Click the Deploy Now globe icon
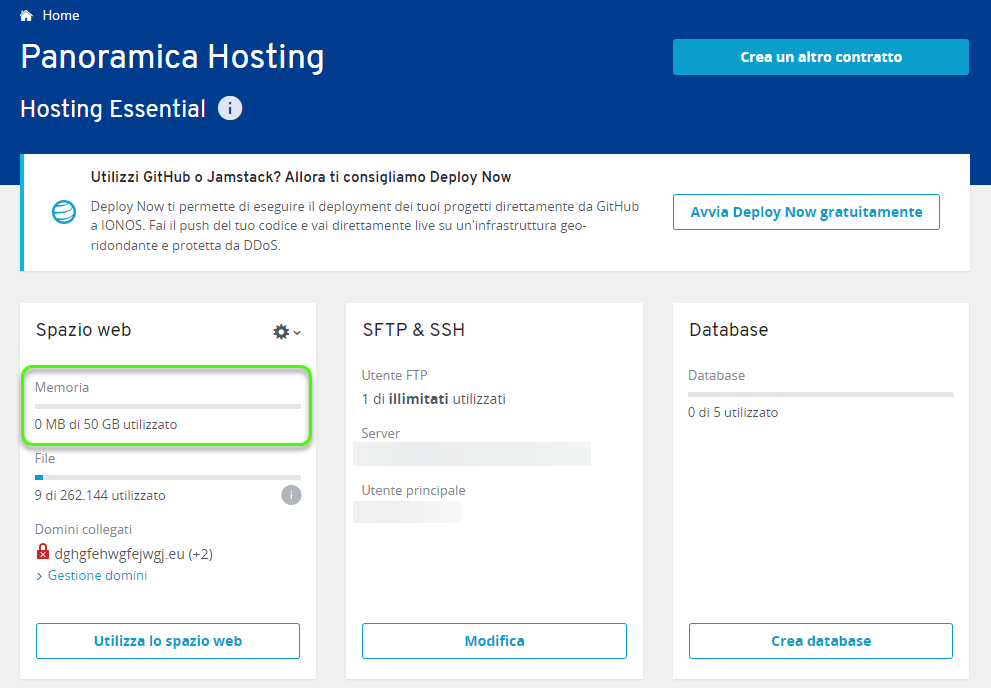The width and height of the screenshot is (991, 688). [x=64, y=212]
